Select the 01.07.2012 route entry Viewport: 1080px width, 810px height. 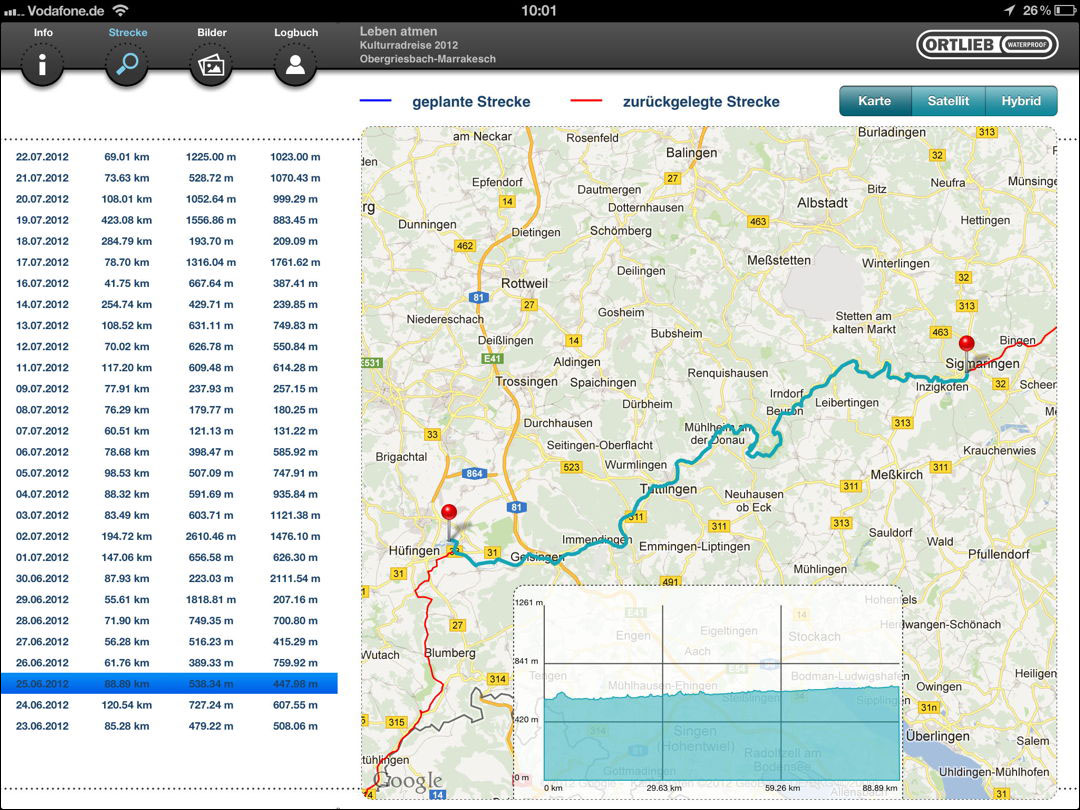click(169, 557)
